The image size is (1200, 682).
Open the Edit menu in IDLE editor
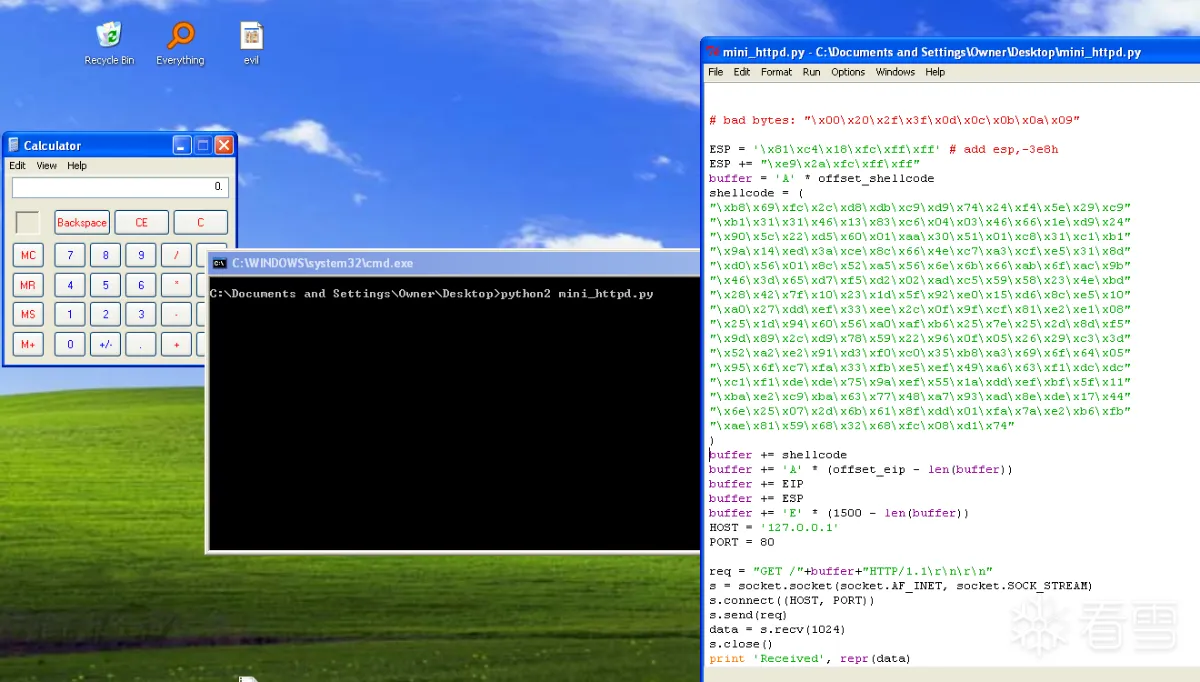[x=742, y=72]
